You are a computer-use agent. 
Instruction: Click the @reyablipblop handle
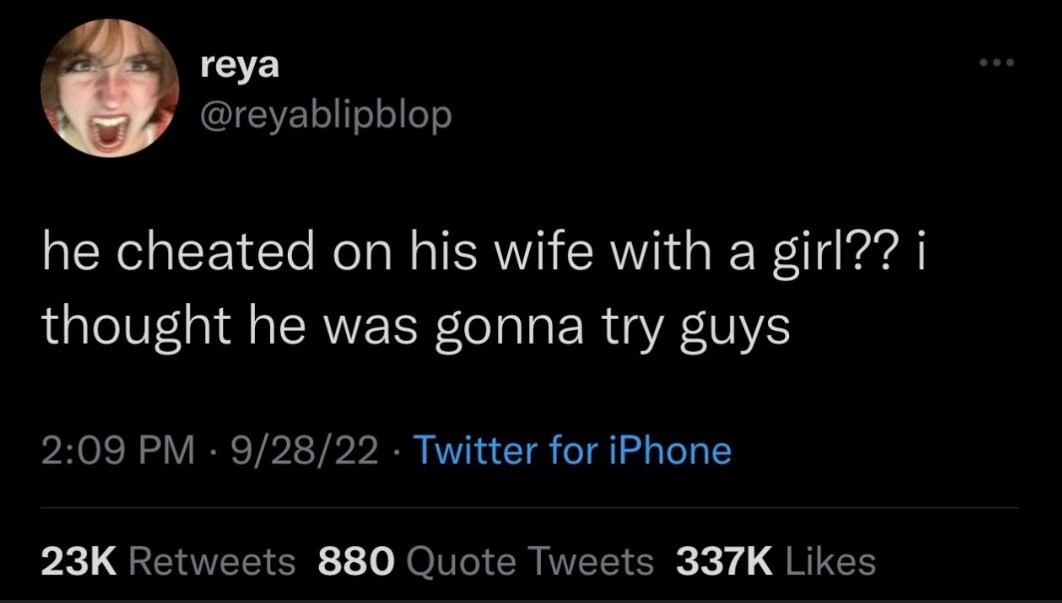pyautogui.click(x=326, y=116)
